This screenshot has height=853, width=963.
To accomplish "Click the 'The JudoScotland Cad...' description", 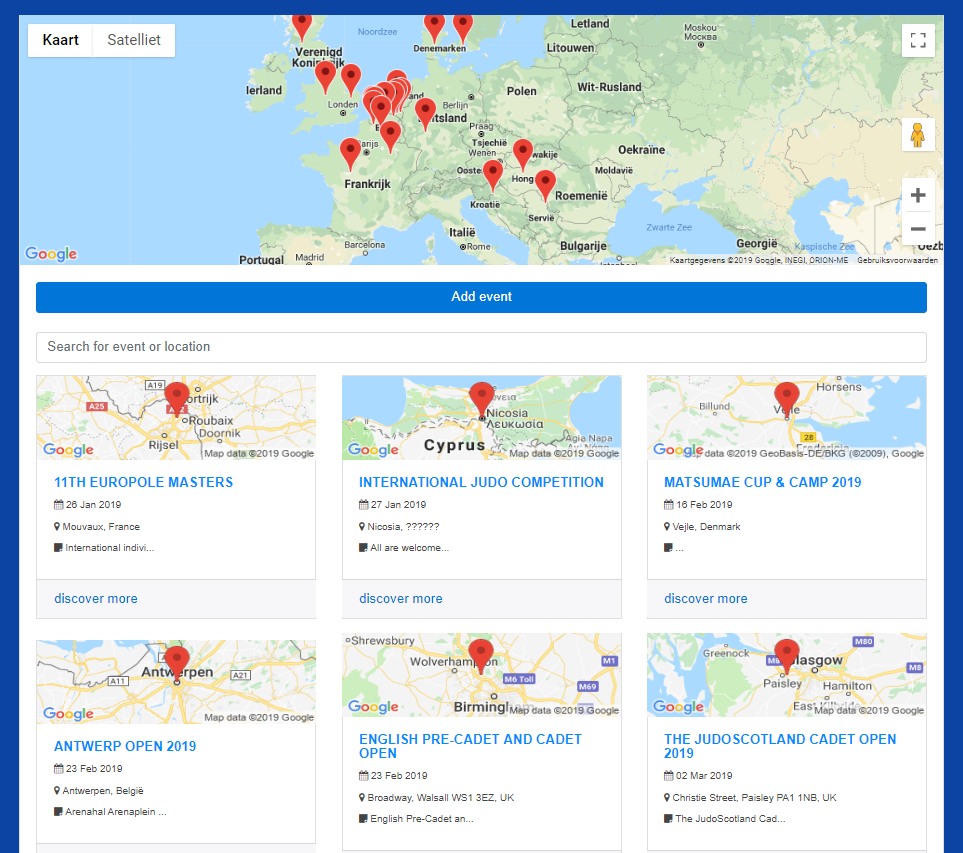I will coord(730,819).
